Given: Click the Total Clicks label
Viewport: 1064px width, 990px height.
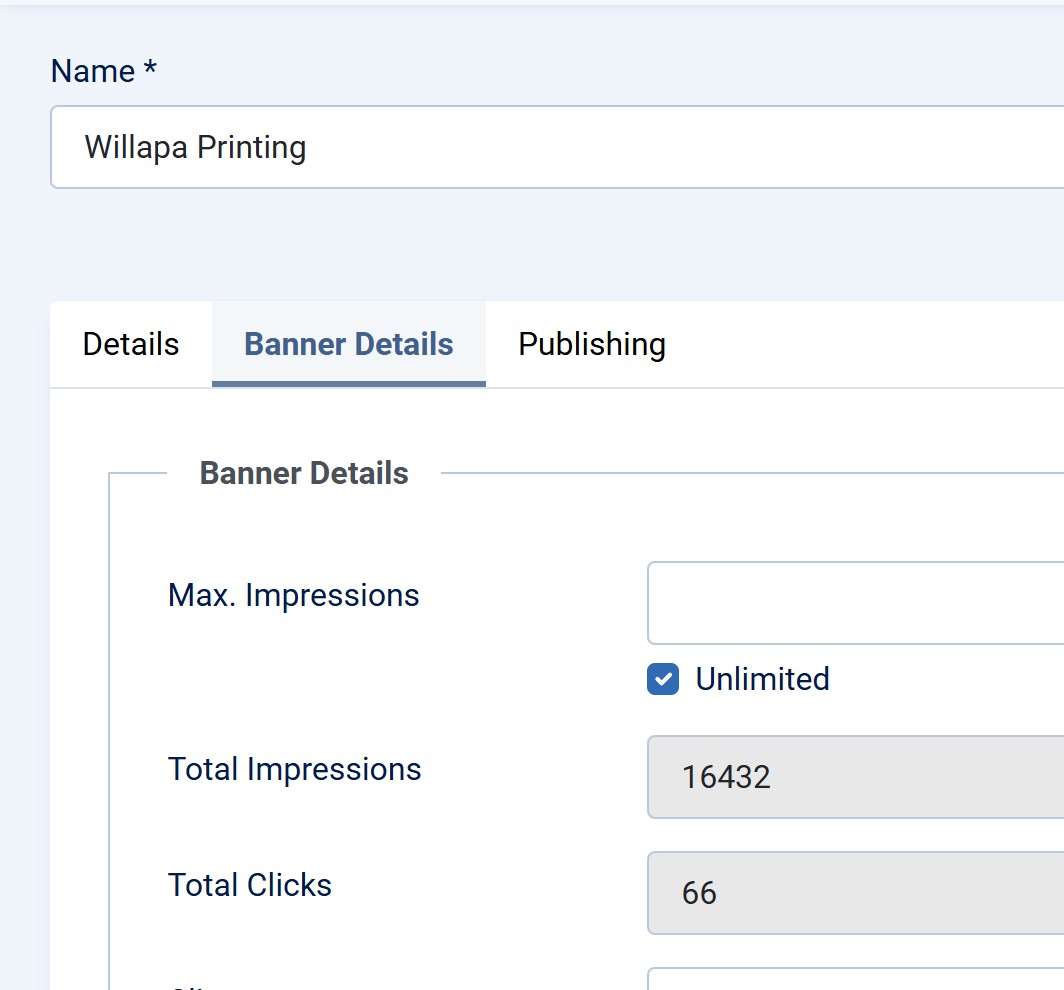Looking at the screenshot, I should tap(249, 885).
